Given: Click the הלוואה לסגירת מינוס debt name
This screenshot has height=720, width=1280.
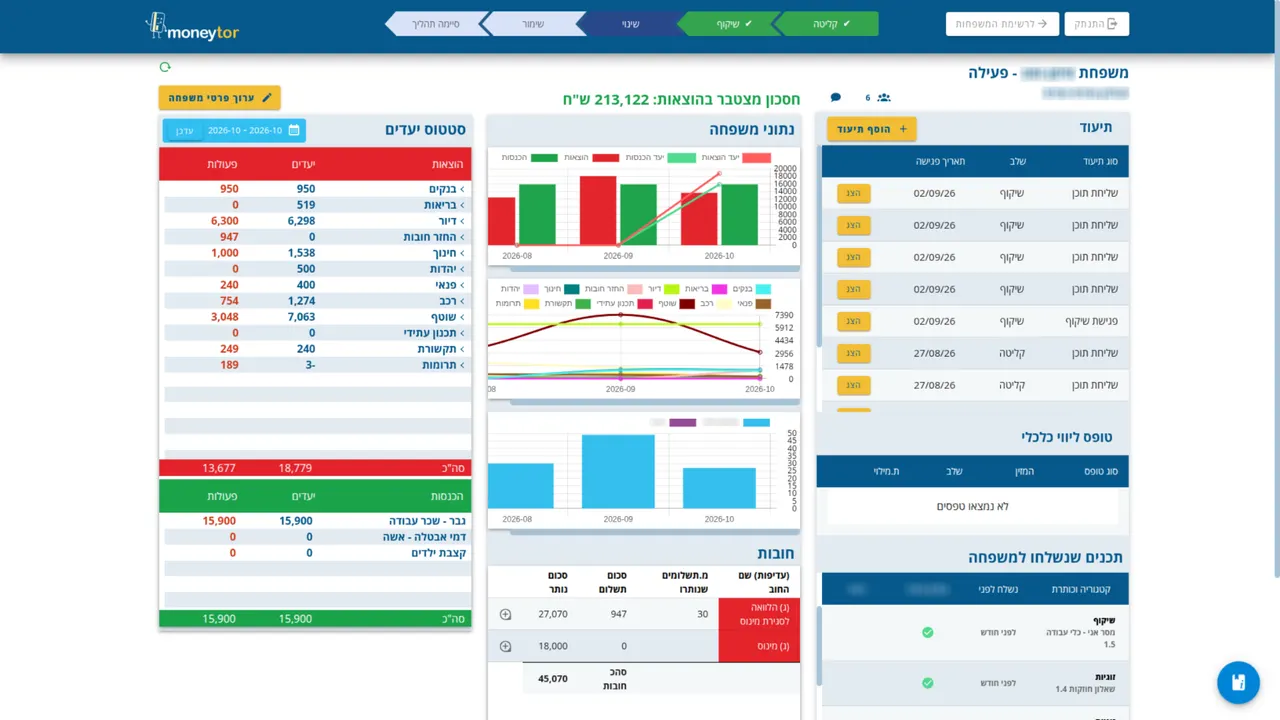Looking at the screenshot, I should pos(759,614).
